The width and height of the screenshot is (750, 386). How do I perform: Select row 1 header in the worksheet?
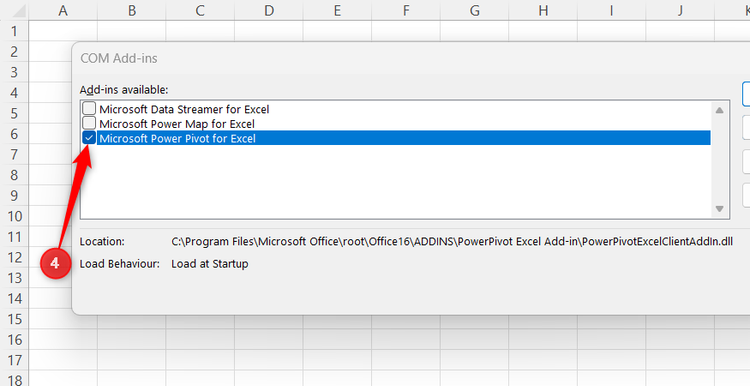[14, 31]
